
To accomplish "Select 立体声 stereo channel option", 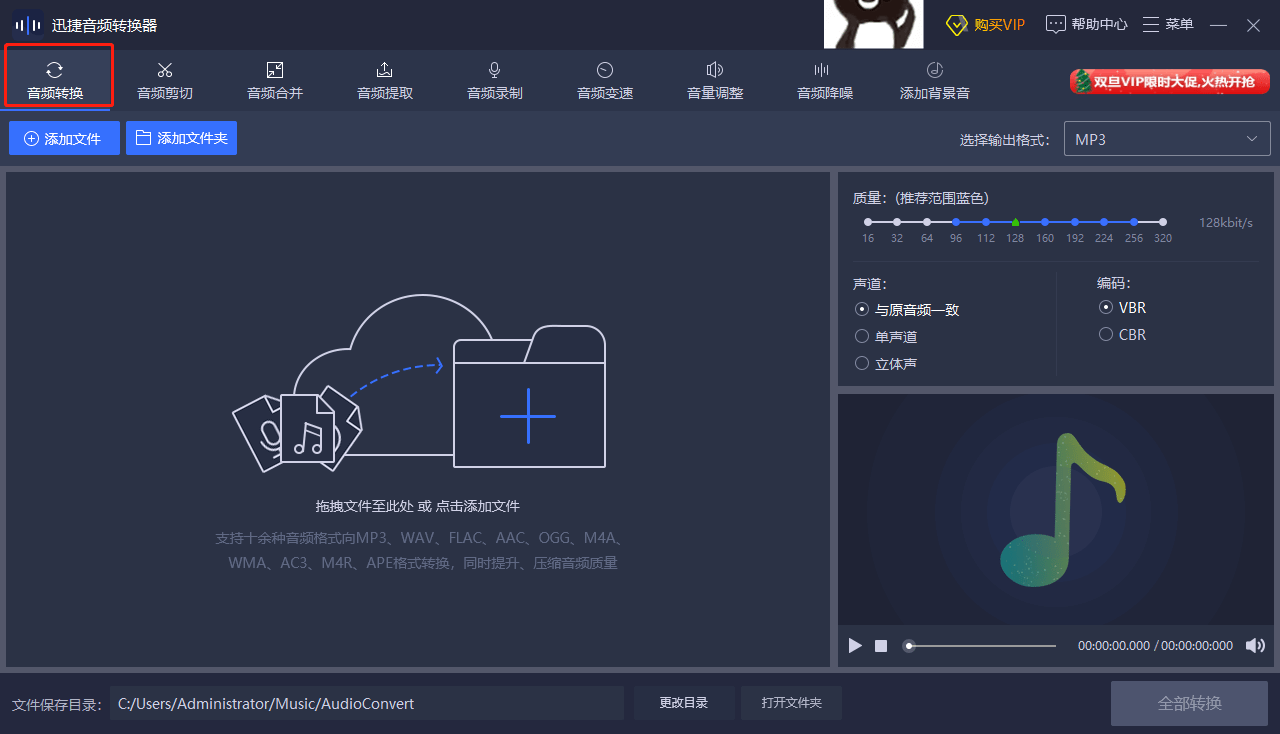I will 886,364.
